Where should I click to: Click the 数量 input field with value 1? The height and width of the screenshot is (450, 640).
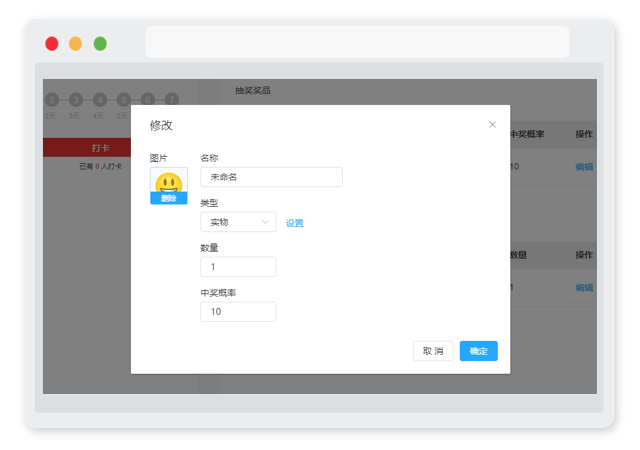click(x=238, y=267)
